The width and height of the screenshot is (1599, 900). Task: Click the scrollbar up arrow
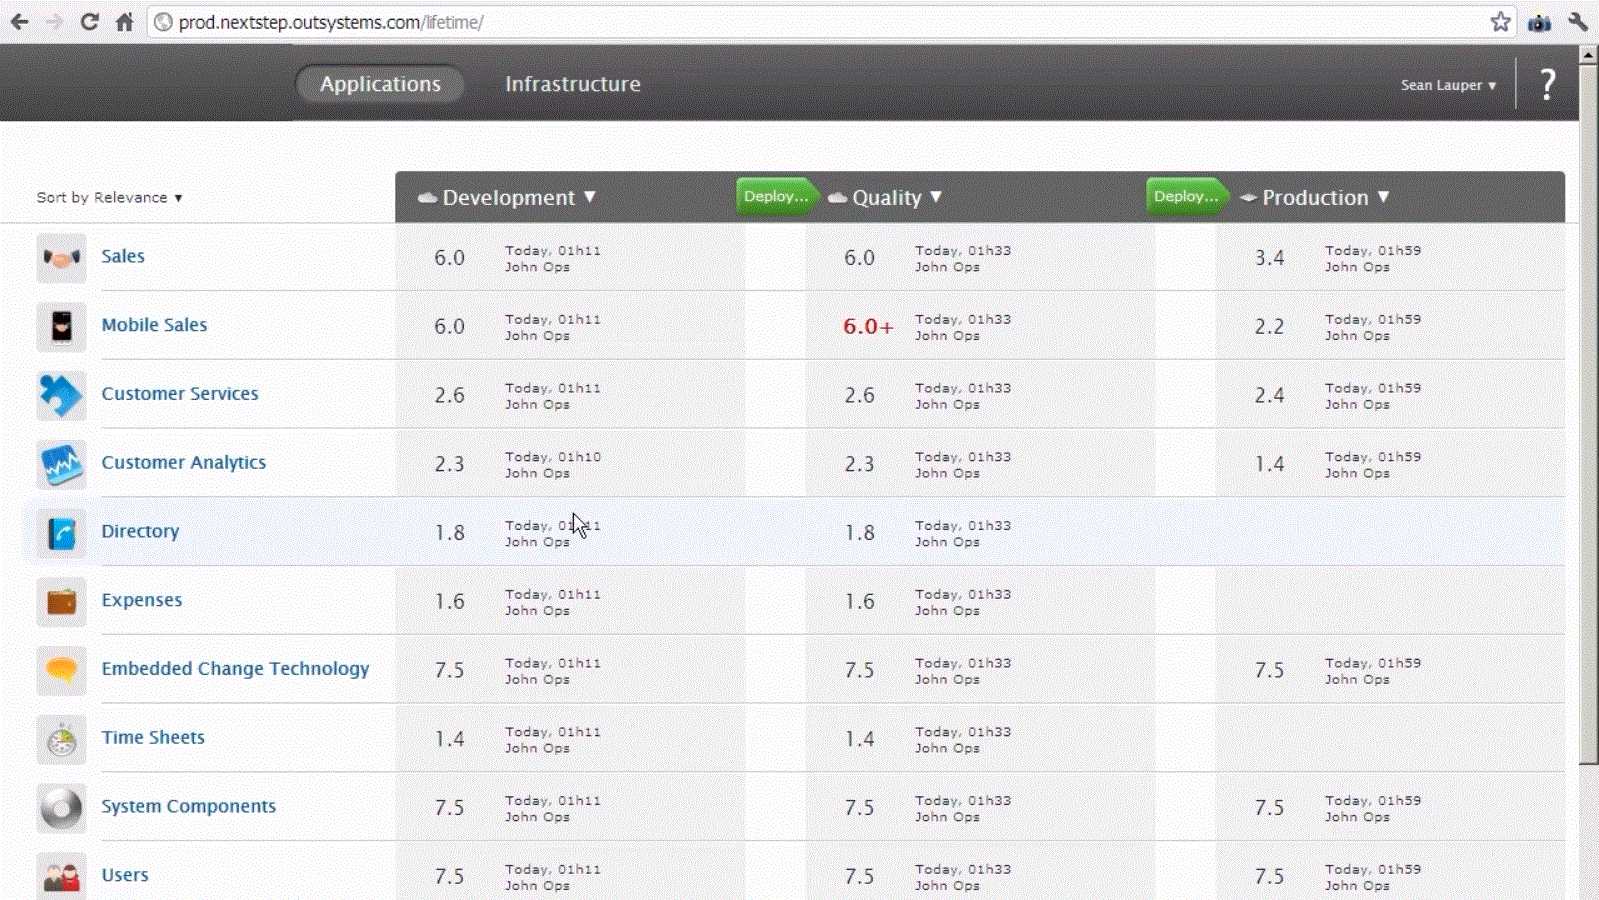(x=1588, y=54)
